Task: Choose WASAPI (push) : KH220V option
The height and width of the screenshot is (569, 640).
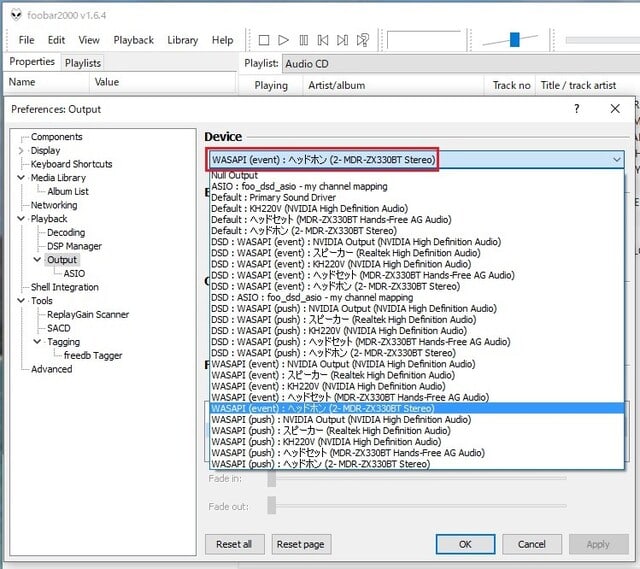Action: (x=416, y=442)
